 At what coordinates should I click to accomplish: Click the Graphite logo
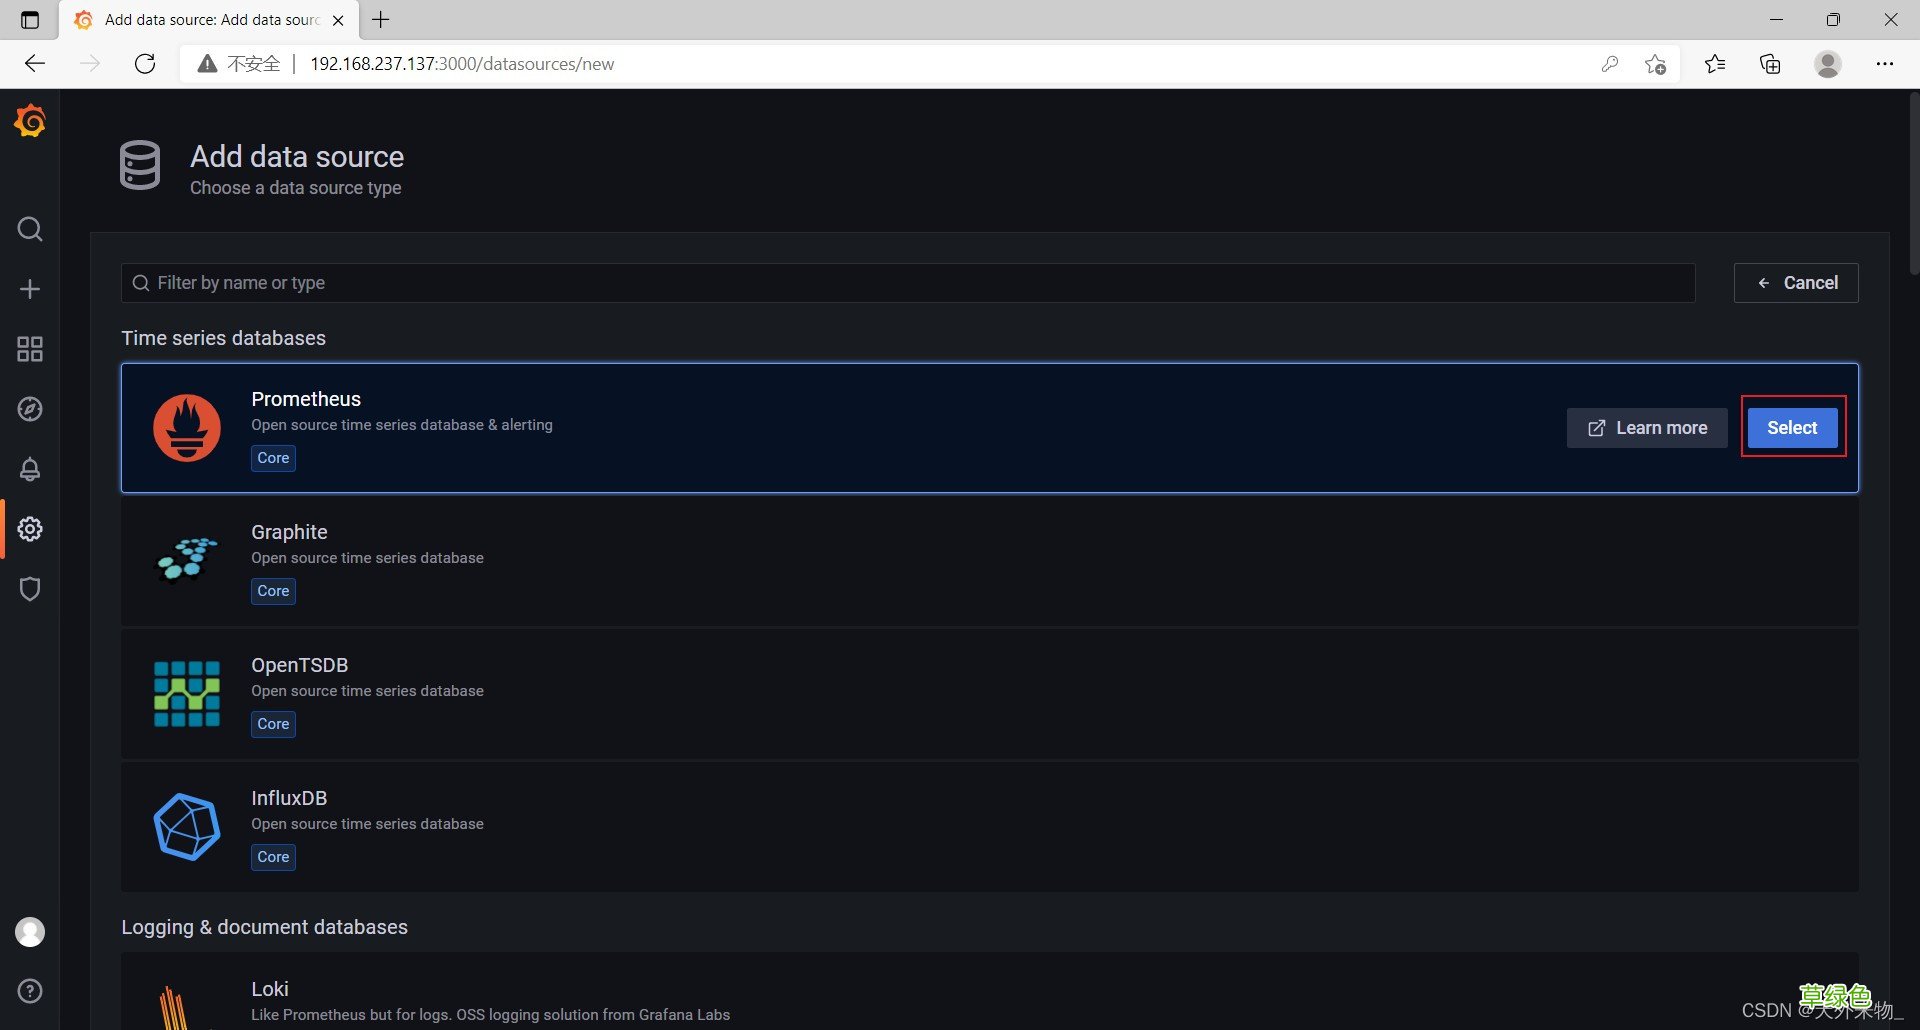pyautogui.click(x=187, y=559)
